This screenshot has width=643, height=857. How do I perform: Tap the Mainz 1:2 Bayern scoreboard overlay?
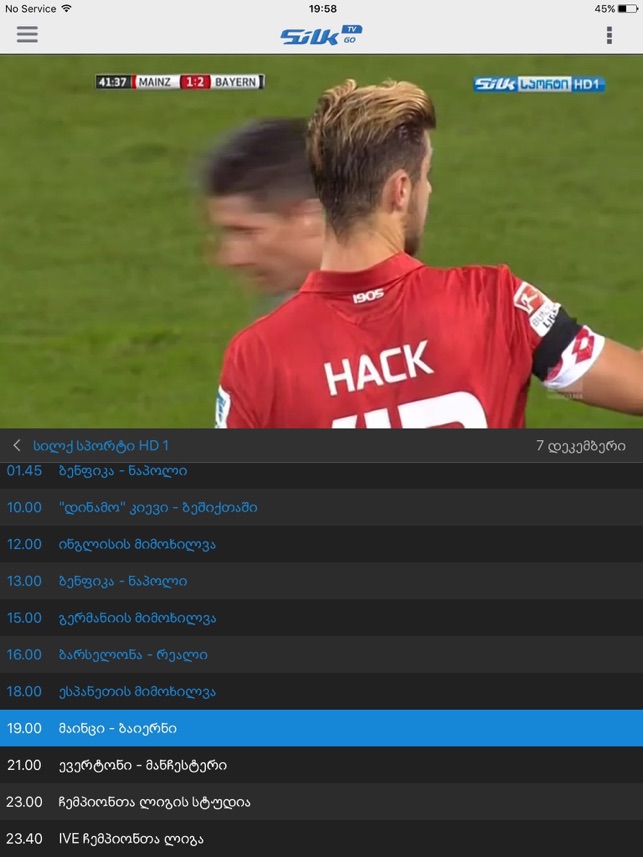[x=180, y=82]
